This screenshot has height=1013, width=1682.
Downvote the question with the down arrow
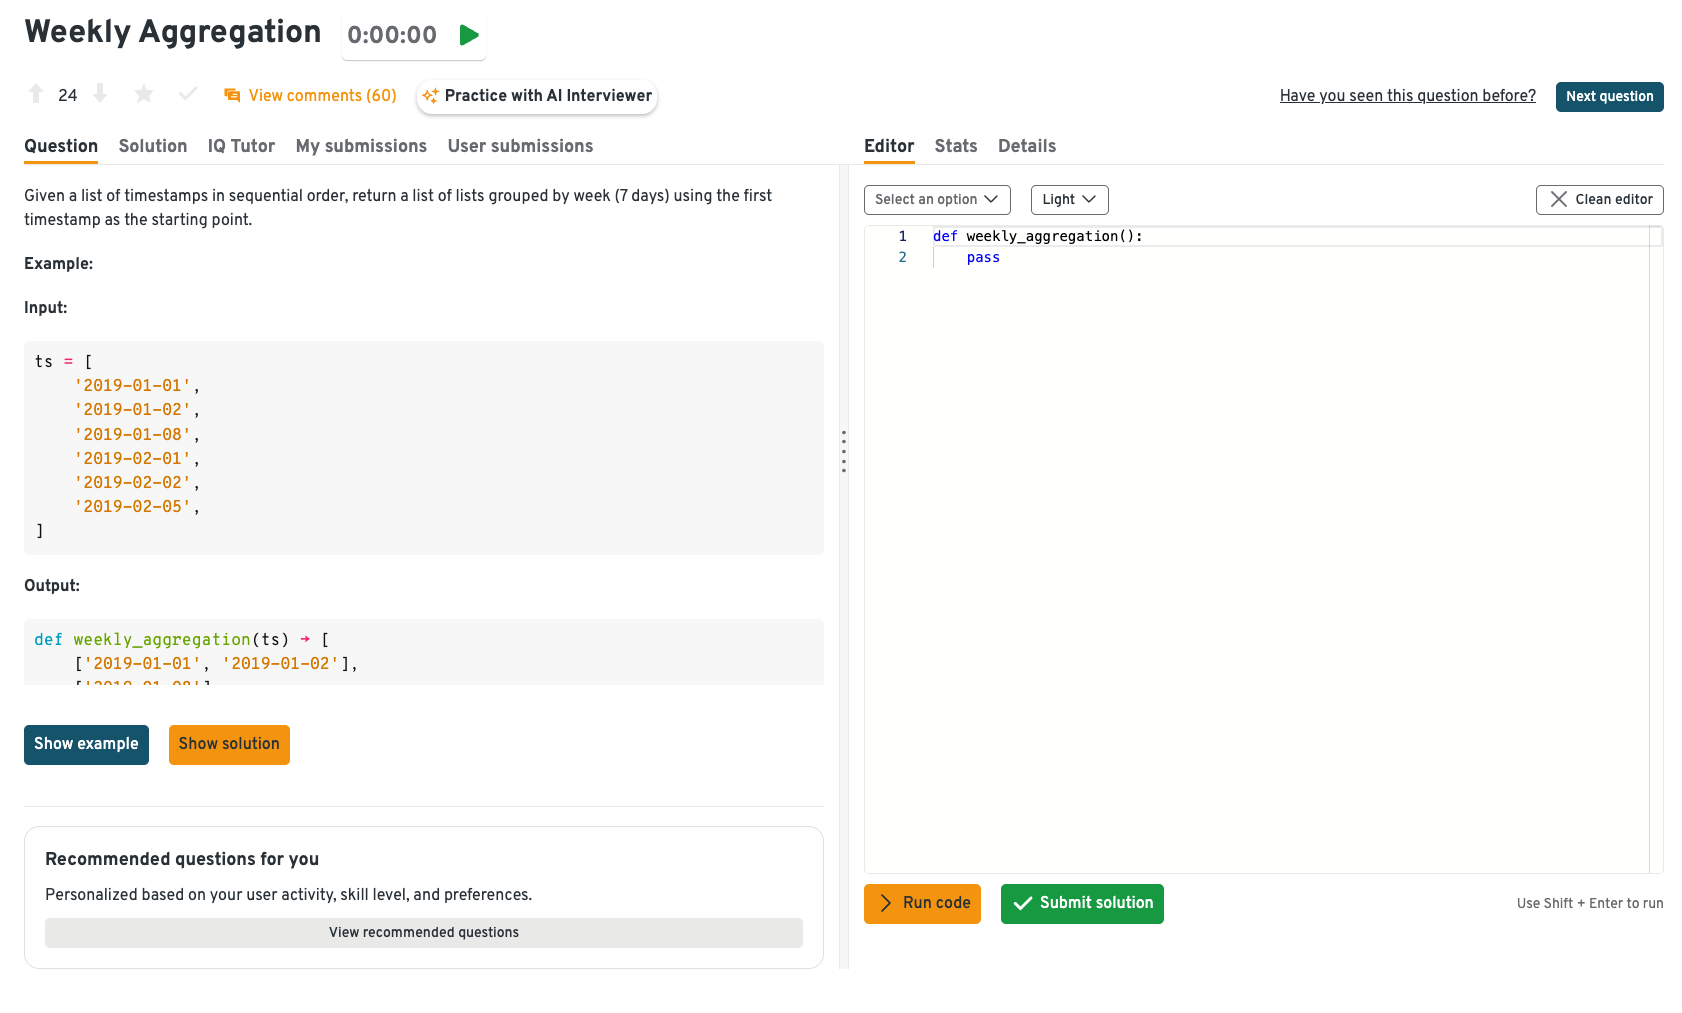(100, 94)
